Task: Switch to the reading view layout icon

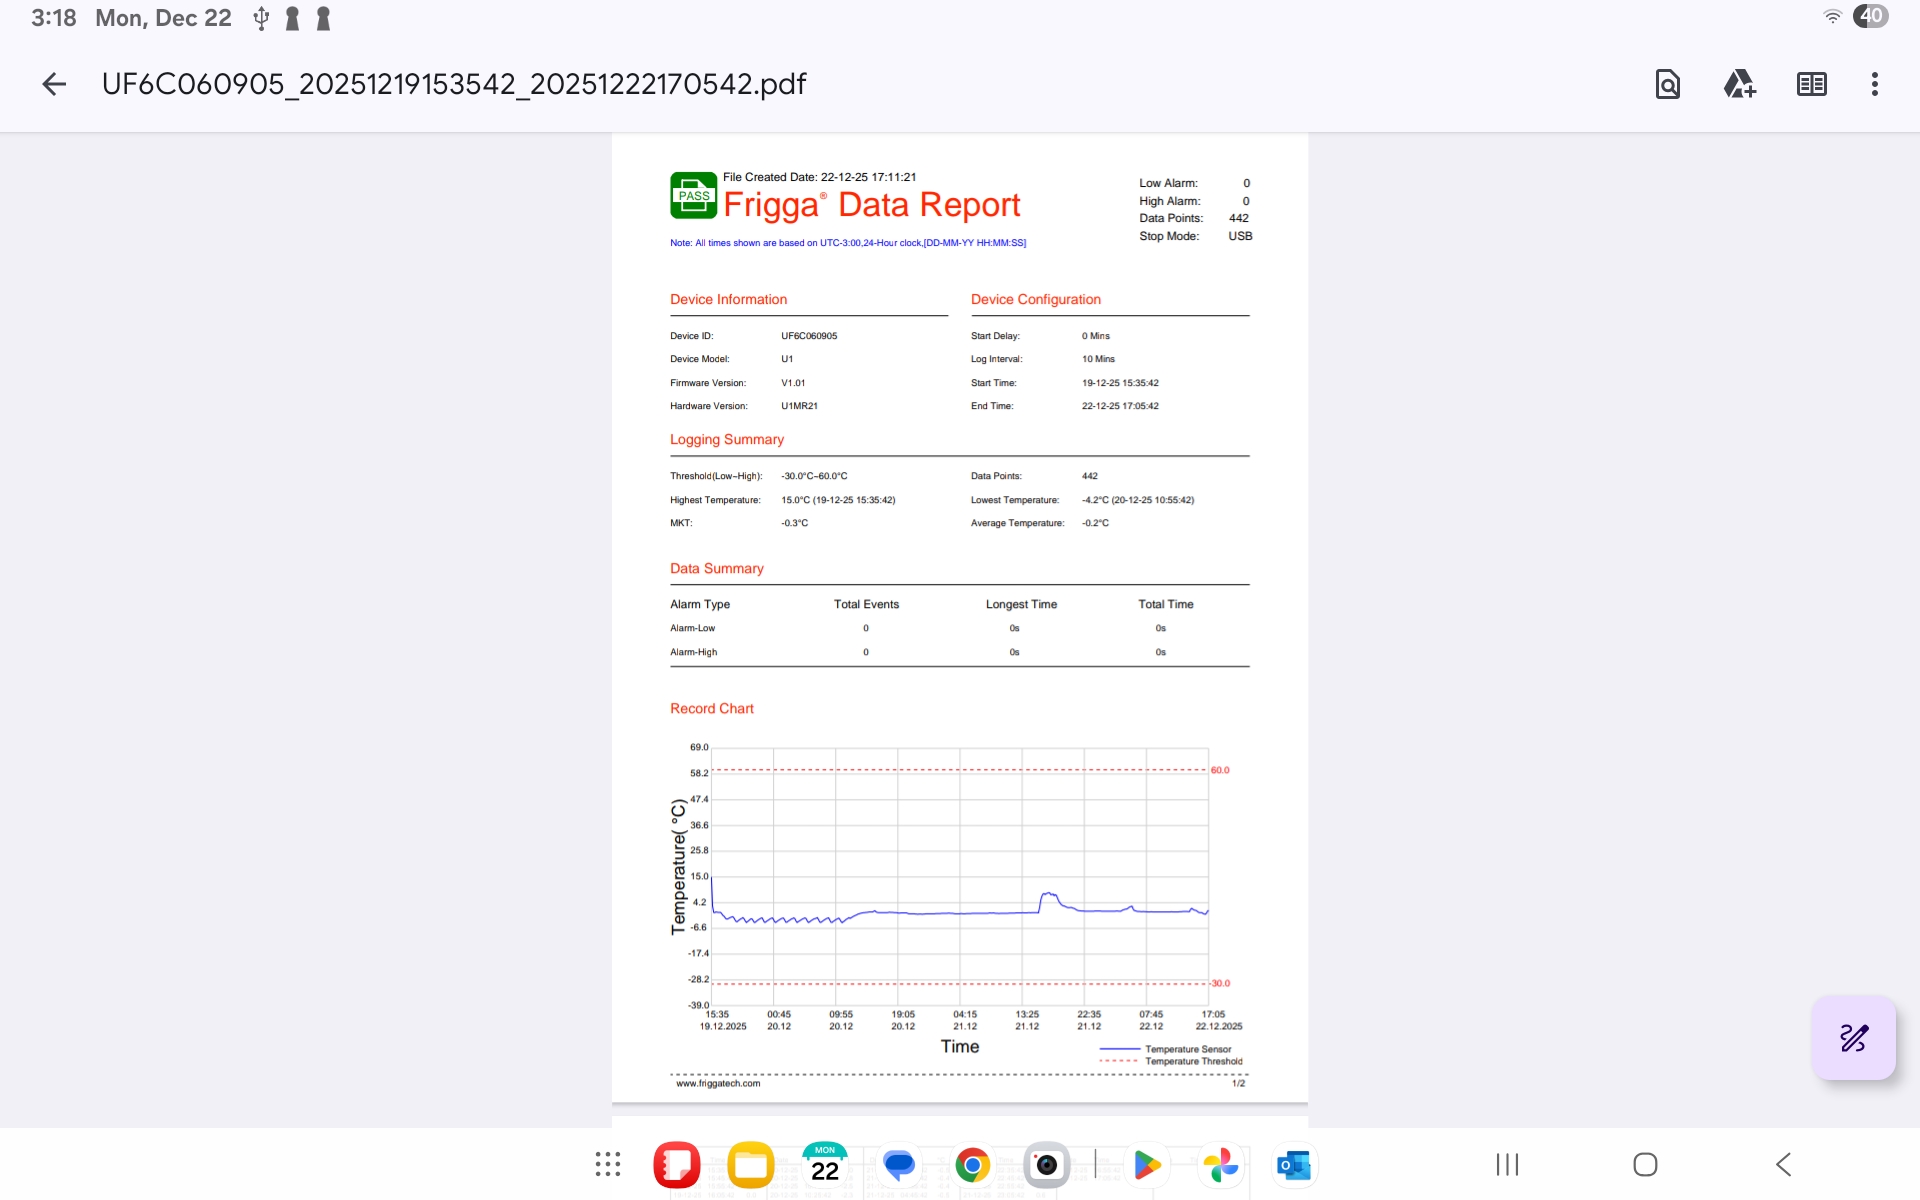Action: pos(1811,84)
